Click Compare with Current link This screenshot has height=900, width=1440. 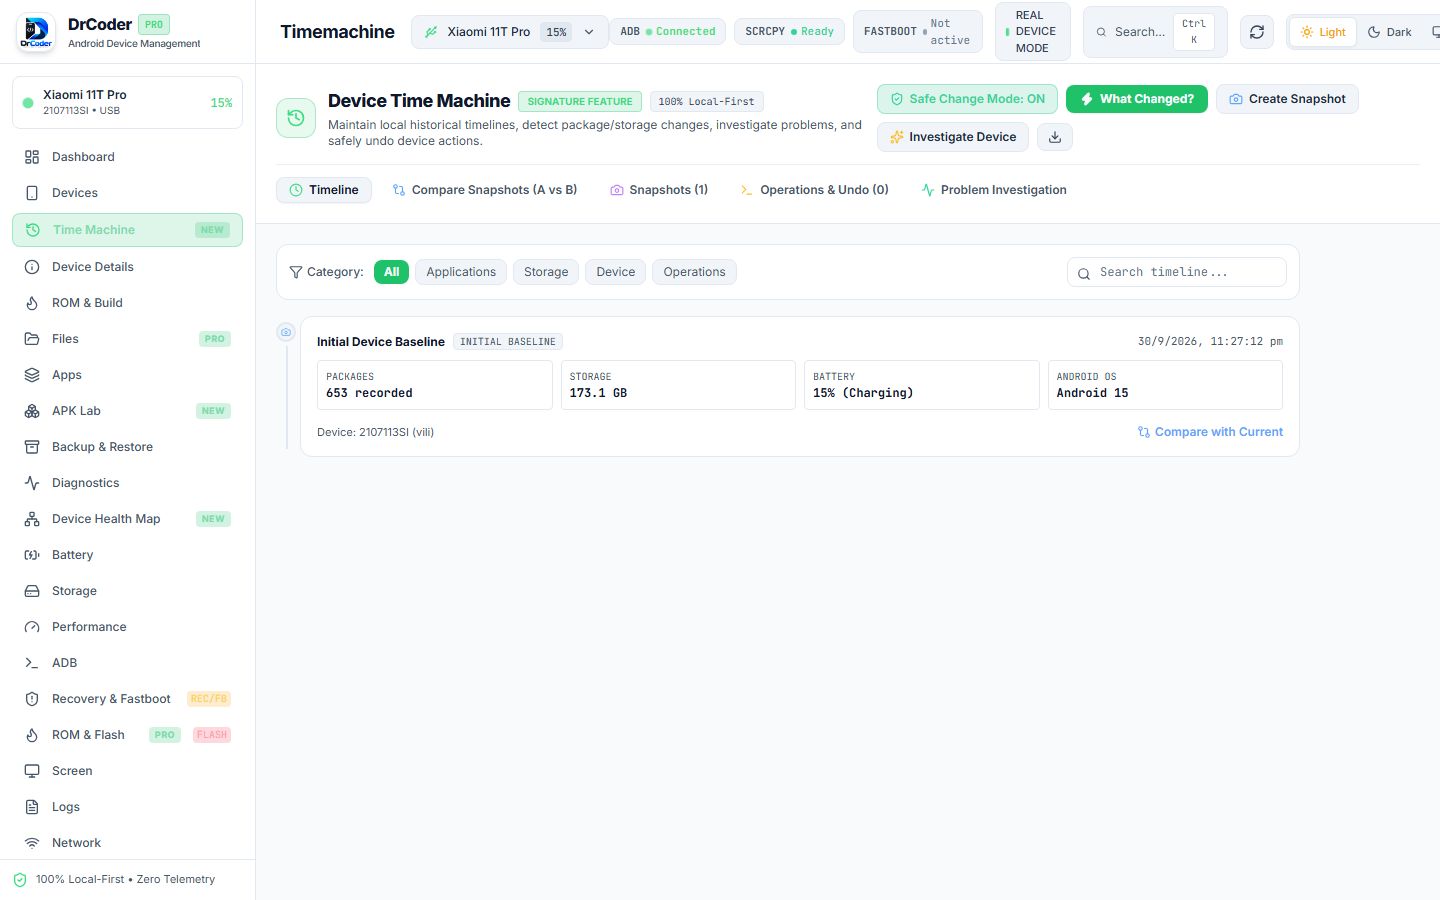[x=1210, y=432]
